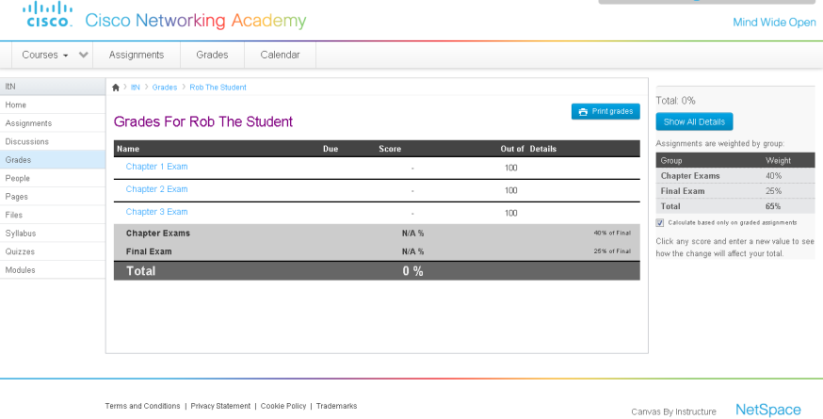
Task: Select Discussions in the course sidebar
Action: (x=27, y=142)
